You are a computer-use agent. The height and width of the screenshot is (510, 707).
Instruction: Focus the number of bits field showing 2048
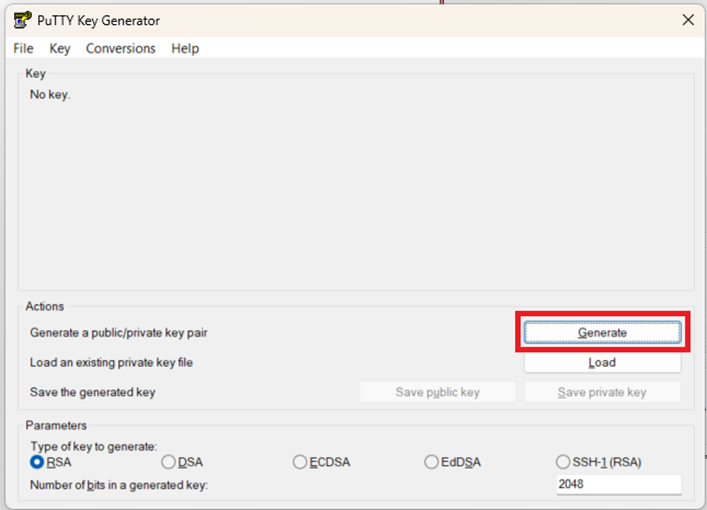[618, 484]
